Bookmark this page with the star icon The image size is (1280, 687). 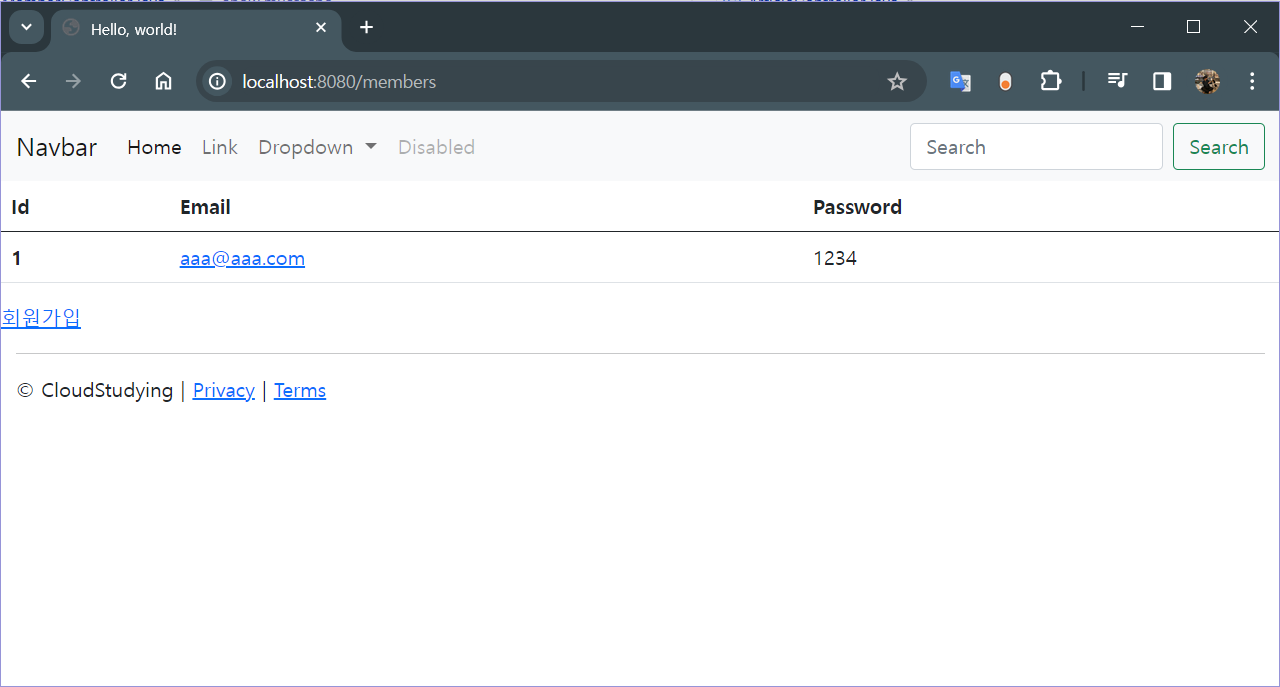click(x=897, y=82)
